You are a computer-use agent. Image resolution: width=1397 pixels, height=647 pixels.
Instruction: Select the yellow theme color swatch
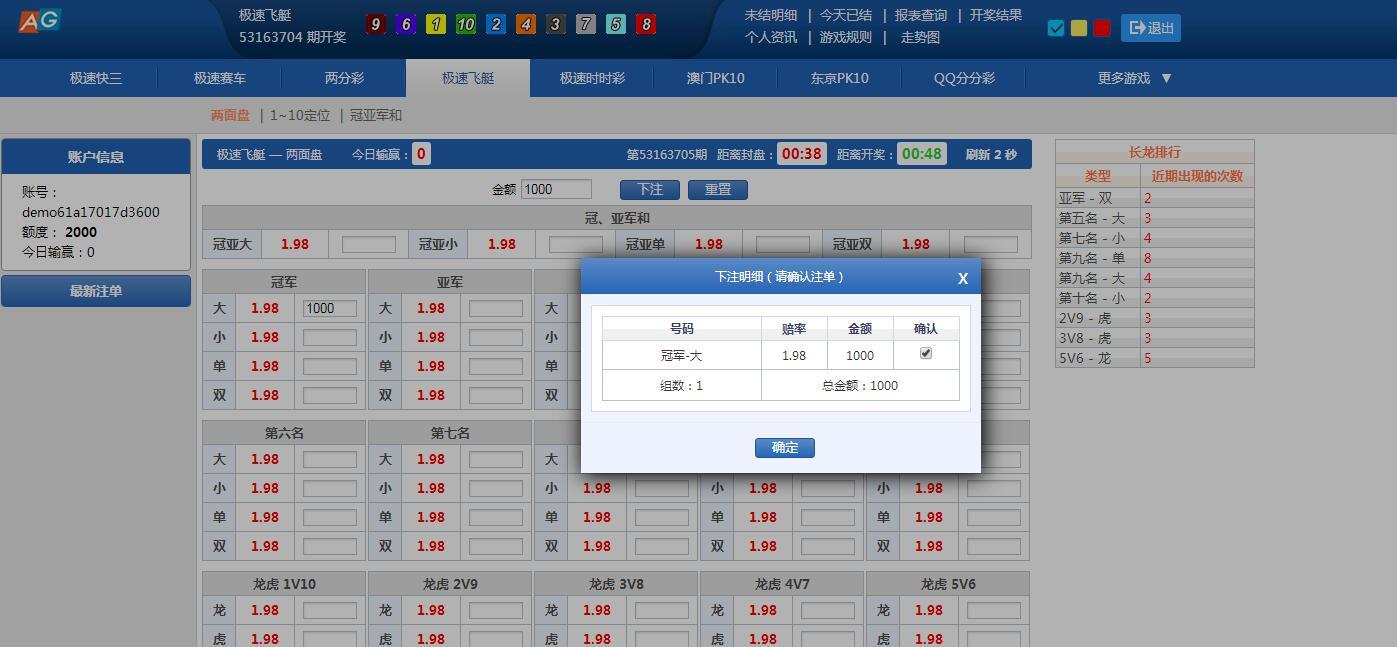1079,28
